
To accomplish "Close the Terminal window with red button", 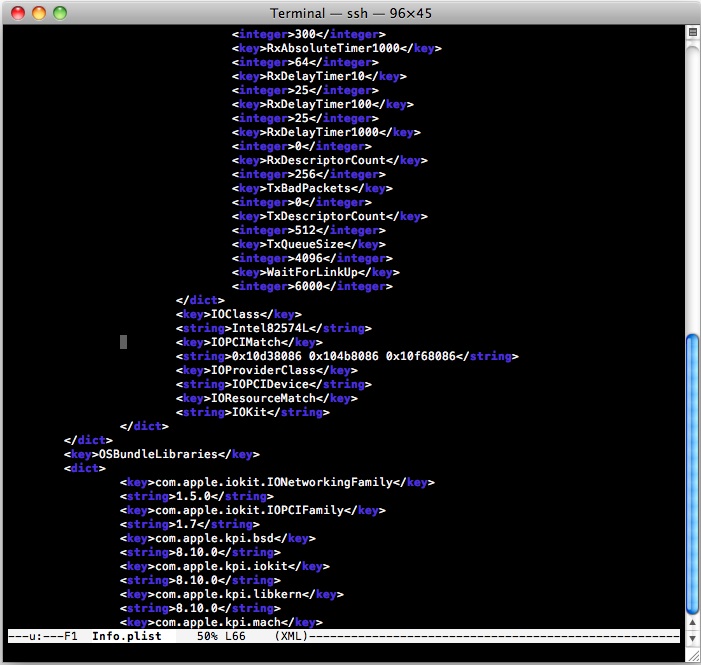I will (18, 13).
